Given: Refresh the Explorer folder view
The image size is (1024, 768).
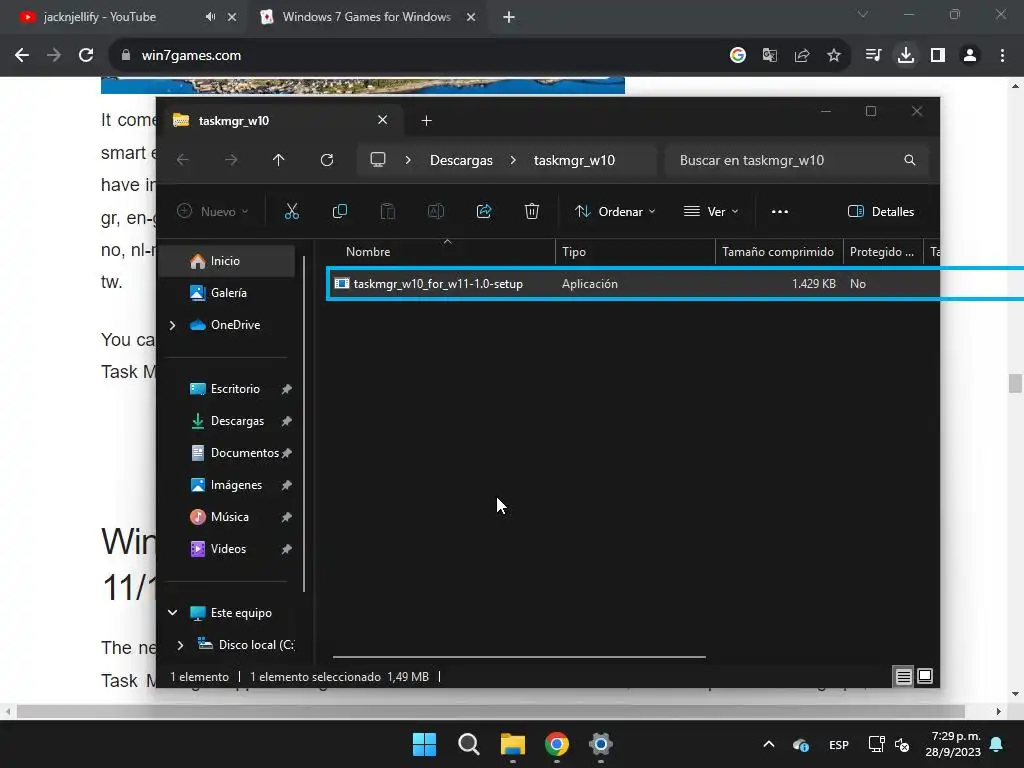Looking at the screenshot, I should 327,160.
